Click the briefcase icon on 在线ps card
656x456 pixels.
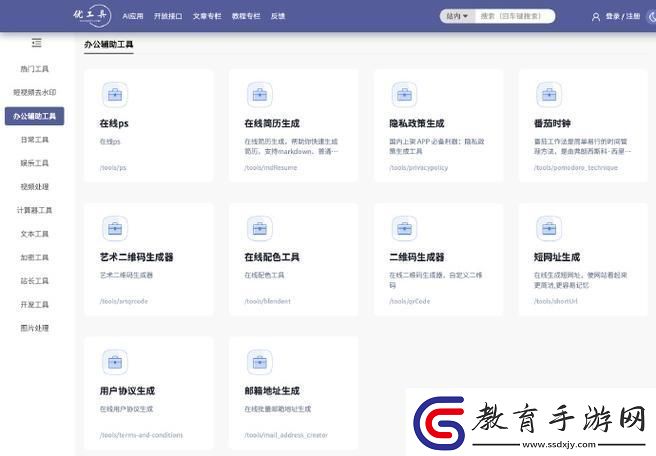click(115, 95)
